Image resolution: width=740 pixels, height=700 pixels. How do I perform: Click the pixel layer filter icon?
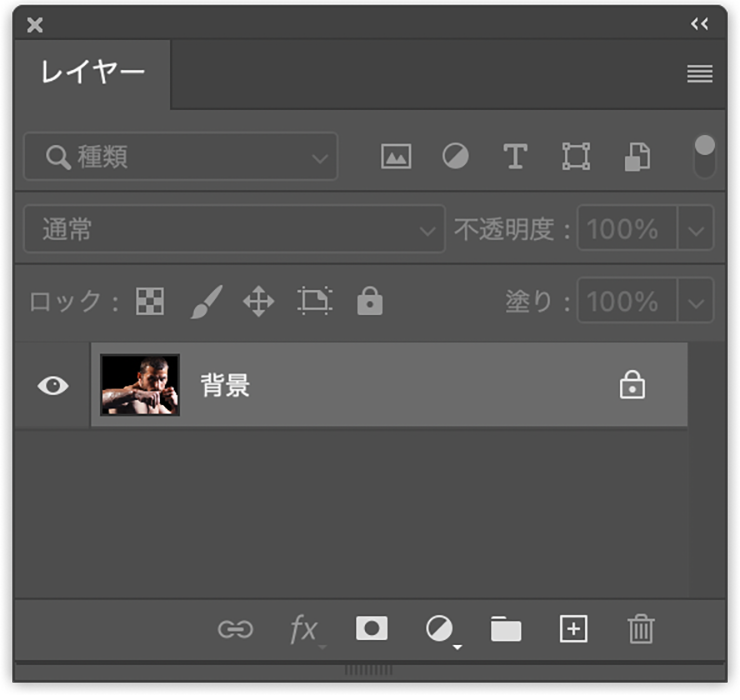tap(396, 157)
